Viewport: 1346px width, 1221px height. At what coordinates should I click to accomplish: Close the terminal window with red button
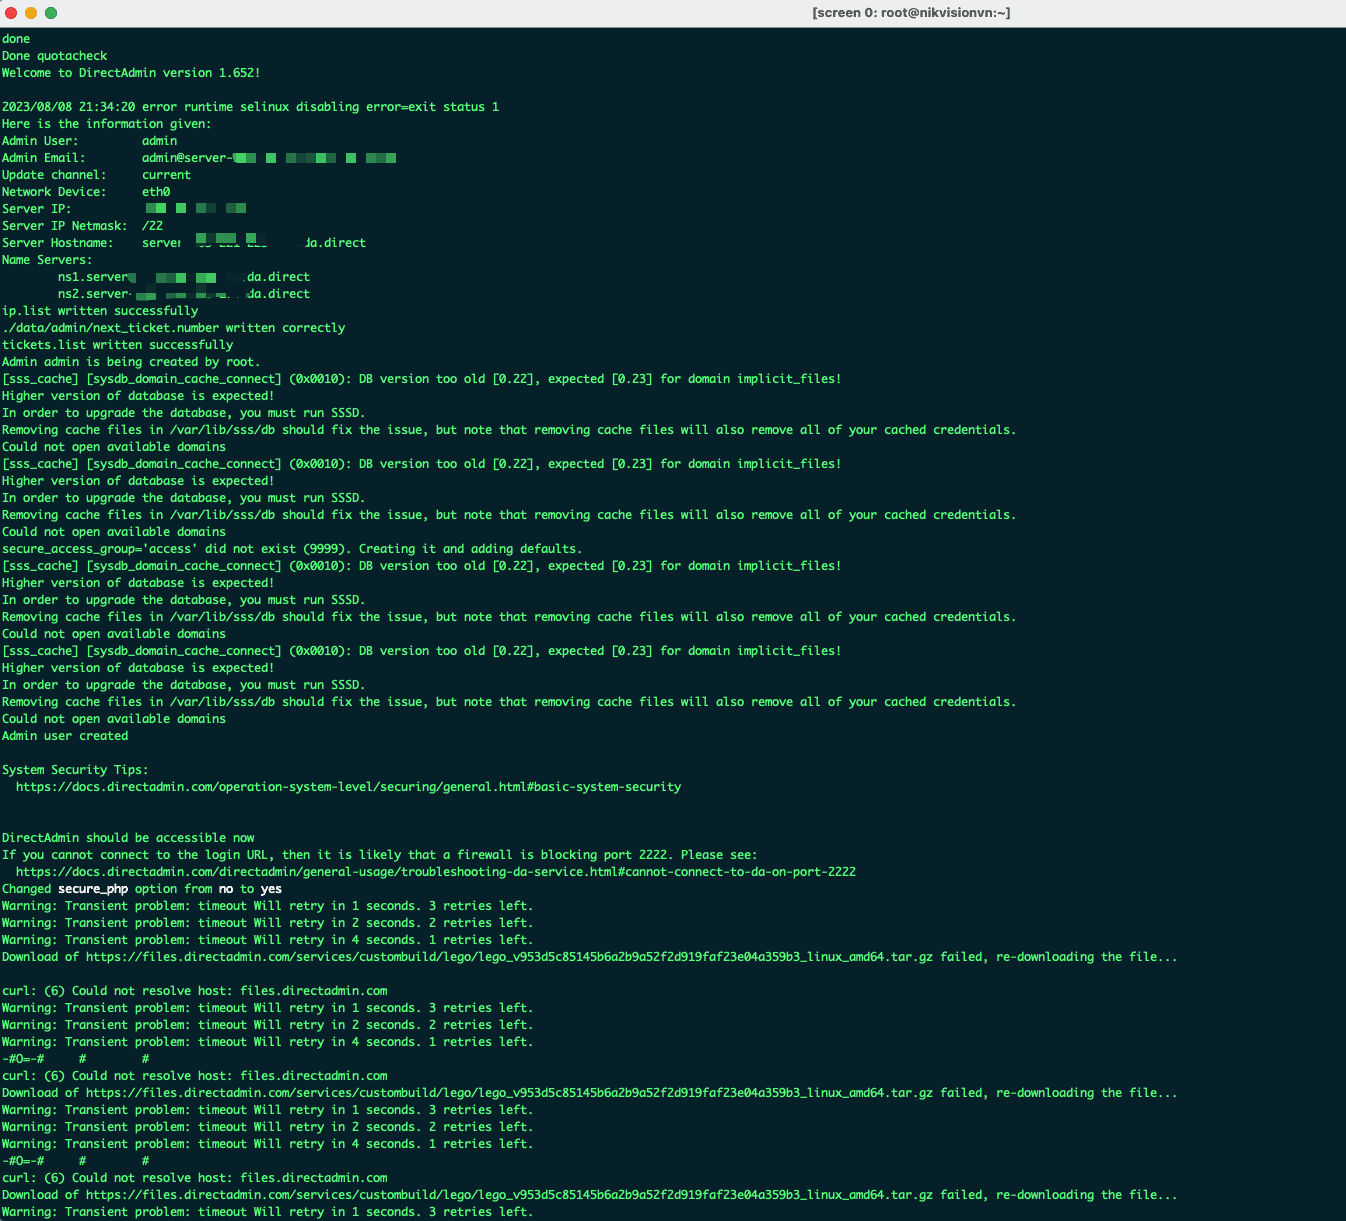coord(11,13)
